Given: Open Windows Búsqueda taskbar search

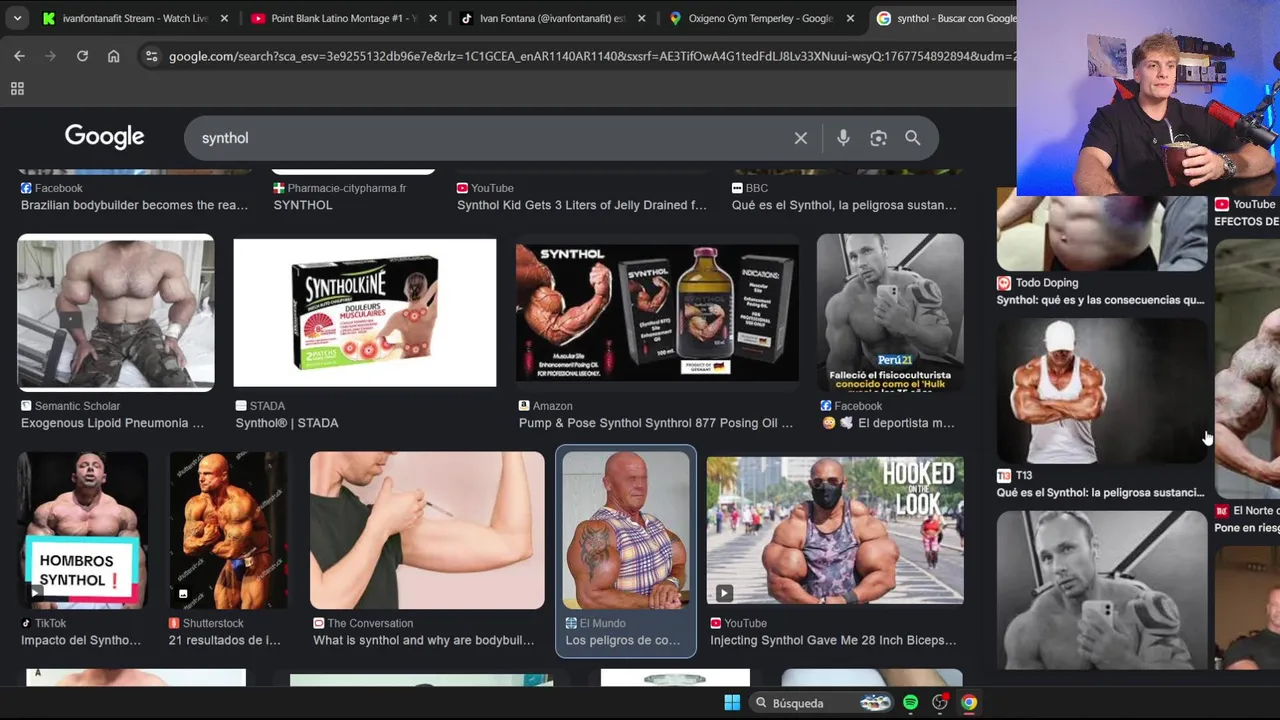Looking at the screenshot, I should (x=820, y=702).
